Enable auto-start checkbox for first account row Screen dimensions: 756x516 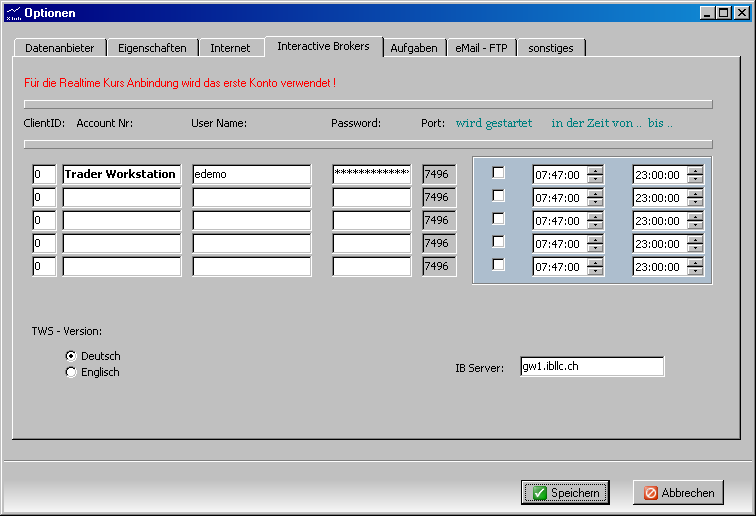click(499, 173)
